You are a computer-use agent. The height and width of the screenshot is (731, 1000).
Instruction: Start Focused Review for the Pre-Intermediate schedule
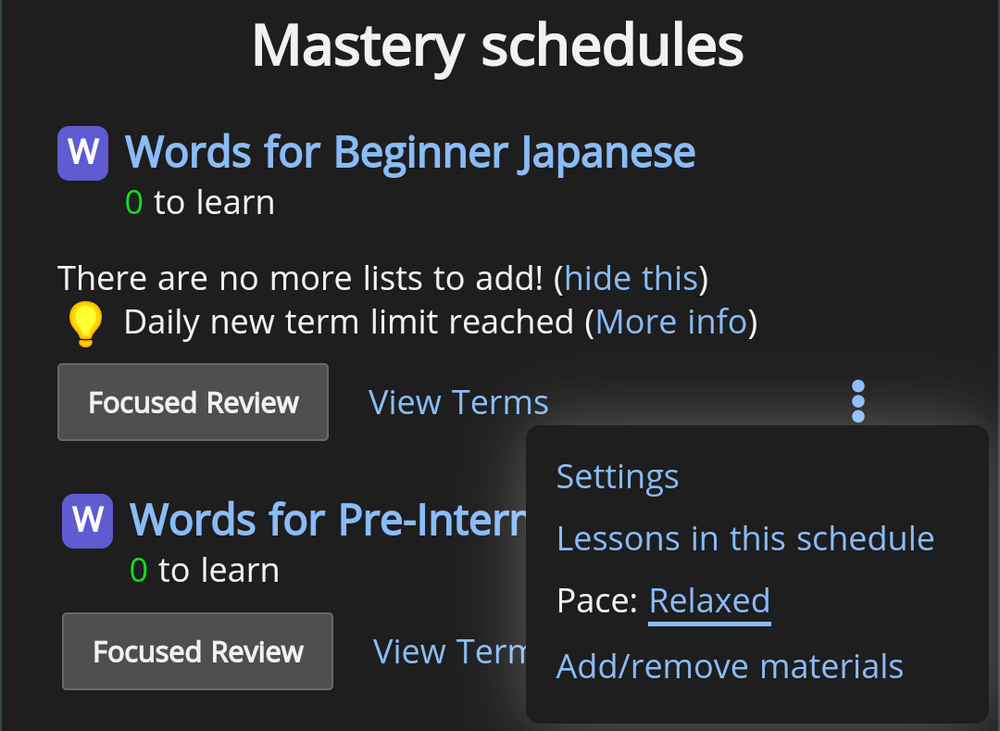click(x=198, y=652)
